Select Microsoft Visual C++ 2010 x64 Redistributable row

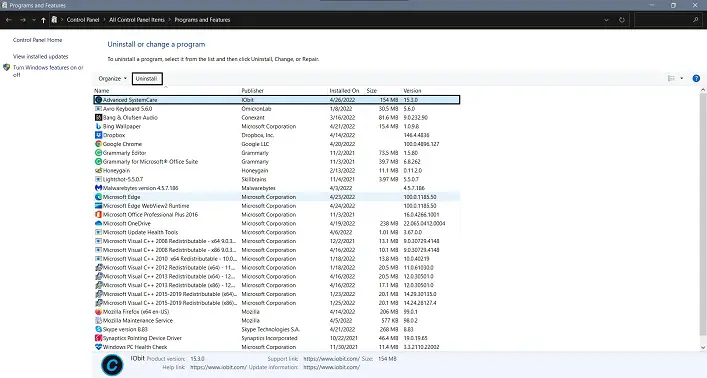pos(276,259)
